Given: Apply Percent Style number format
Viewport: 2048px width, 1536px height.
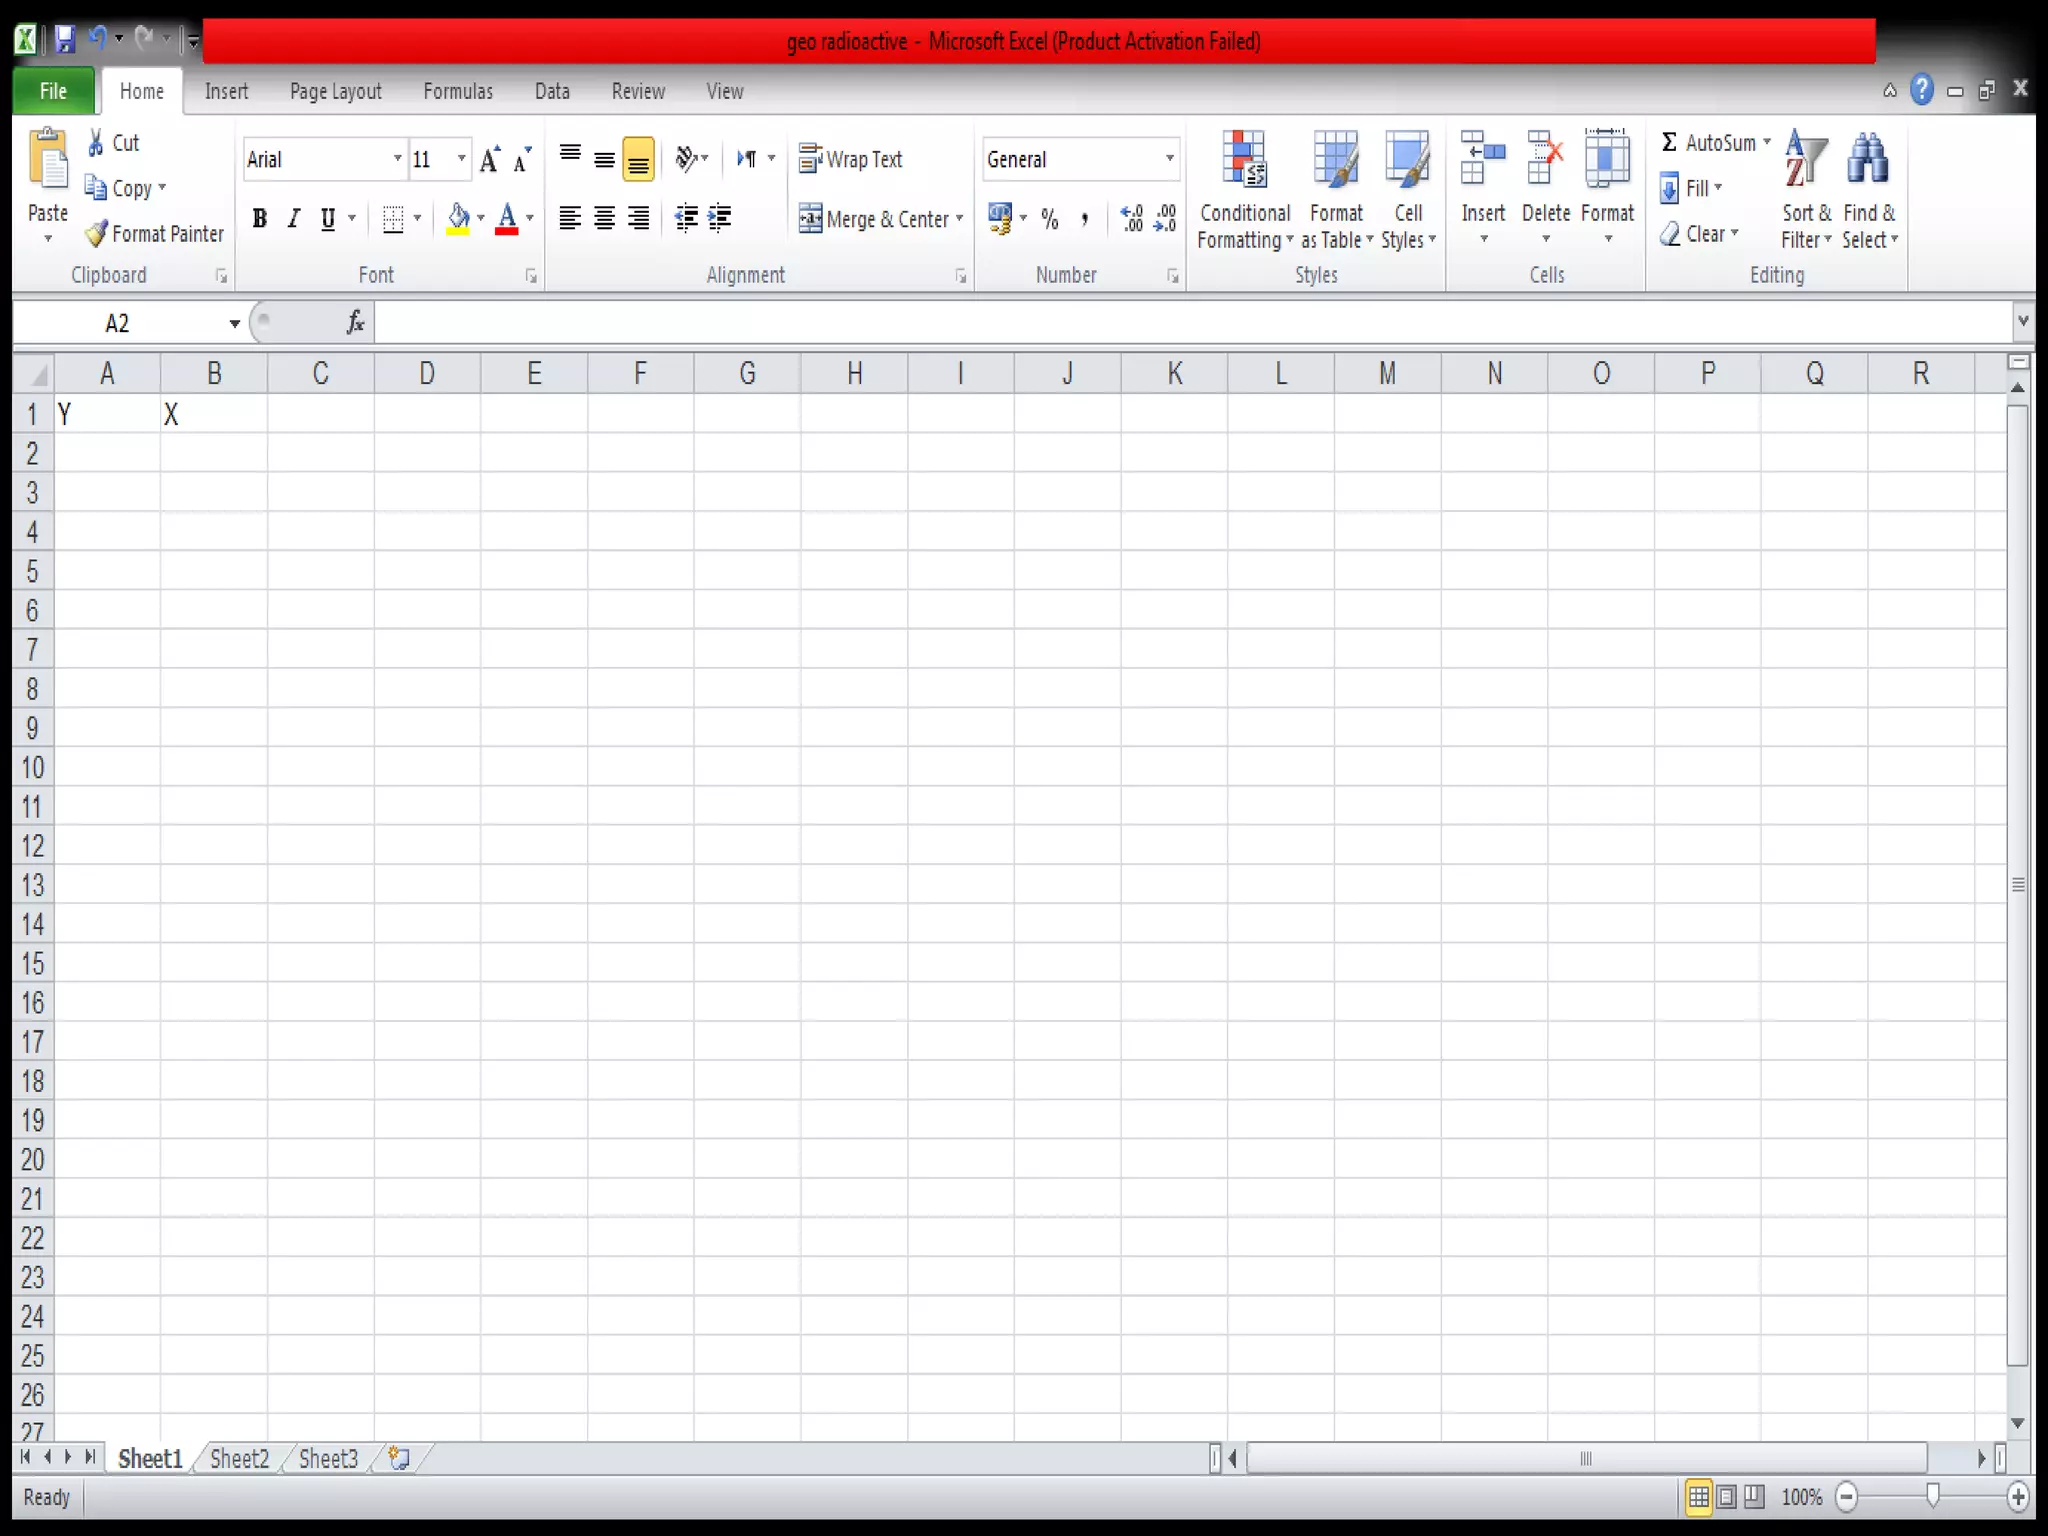Looking at the screenshot, I should [1049, 219].
